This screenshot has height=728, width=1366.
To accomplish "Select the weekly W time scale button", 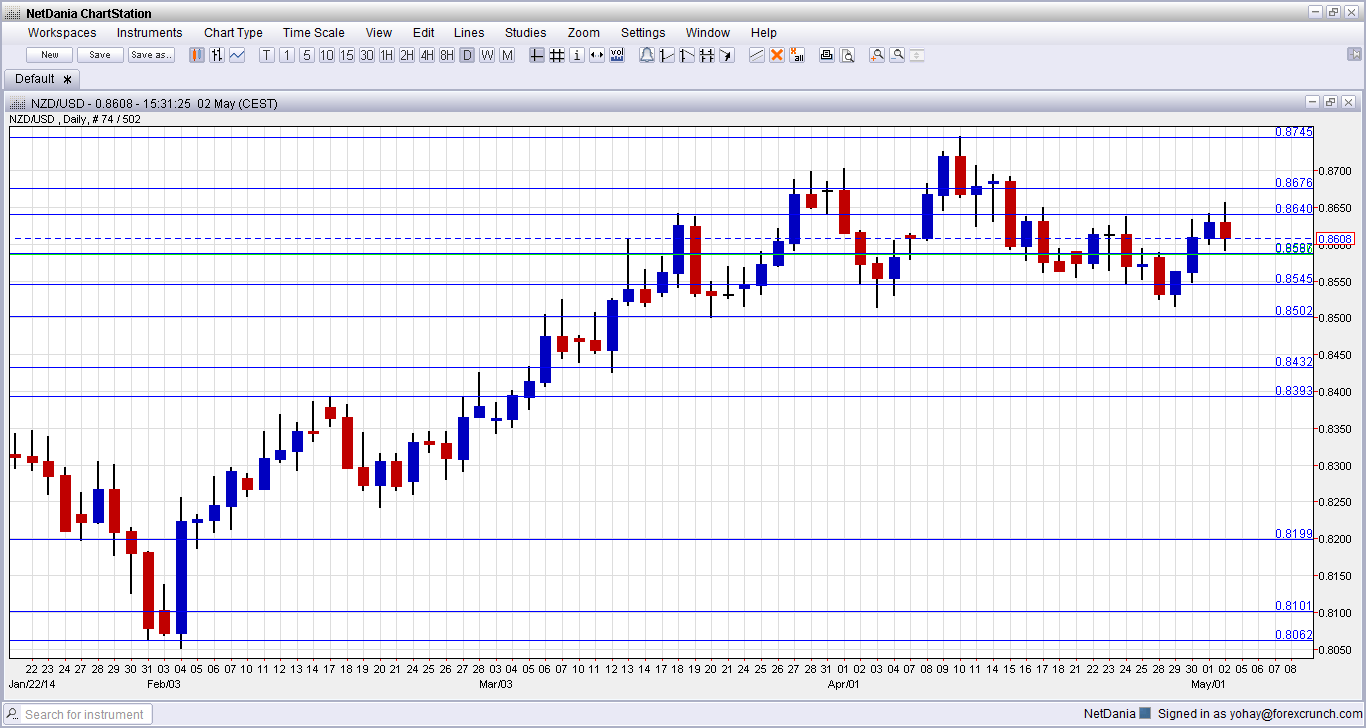I will tap(487, 55).
